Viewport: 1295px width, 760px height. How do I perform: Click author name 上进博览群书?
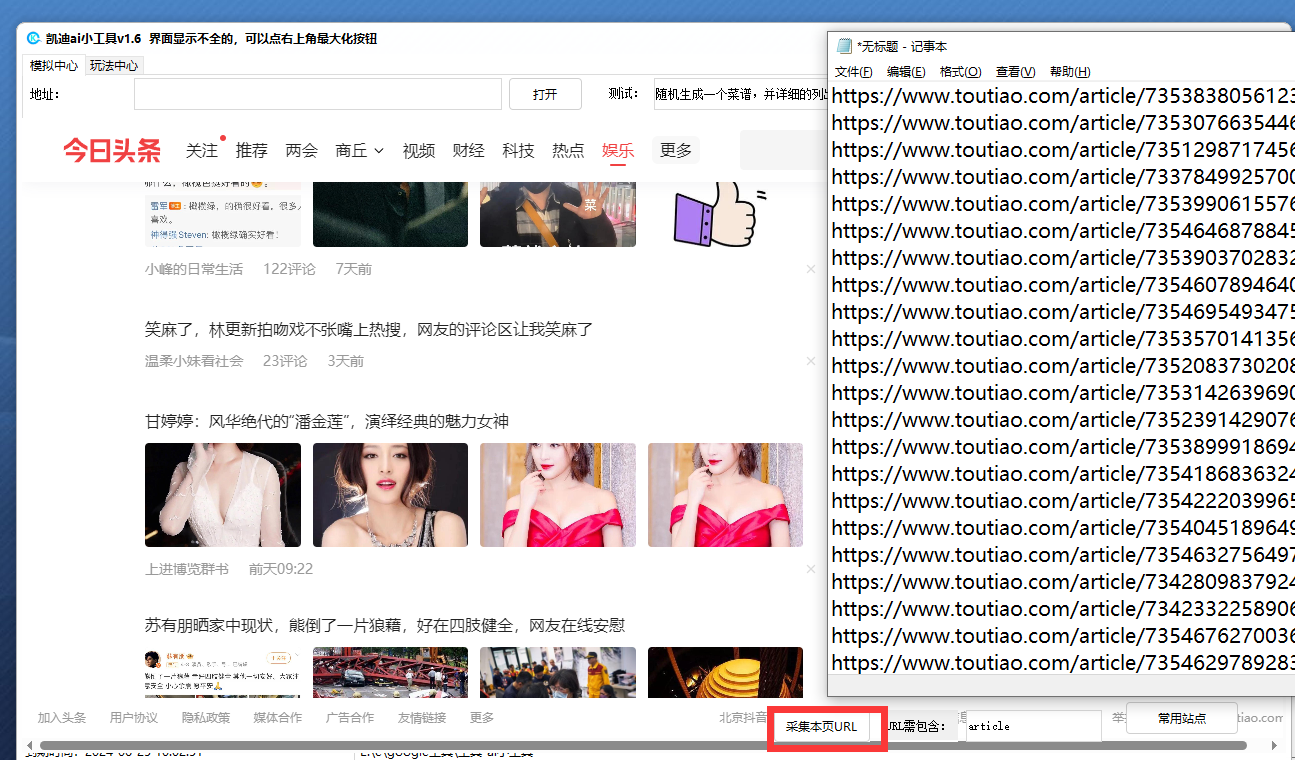pyautogui.click(x=187, y=569)
